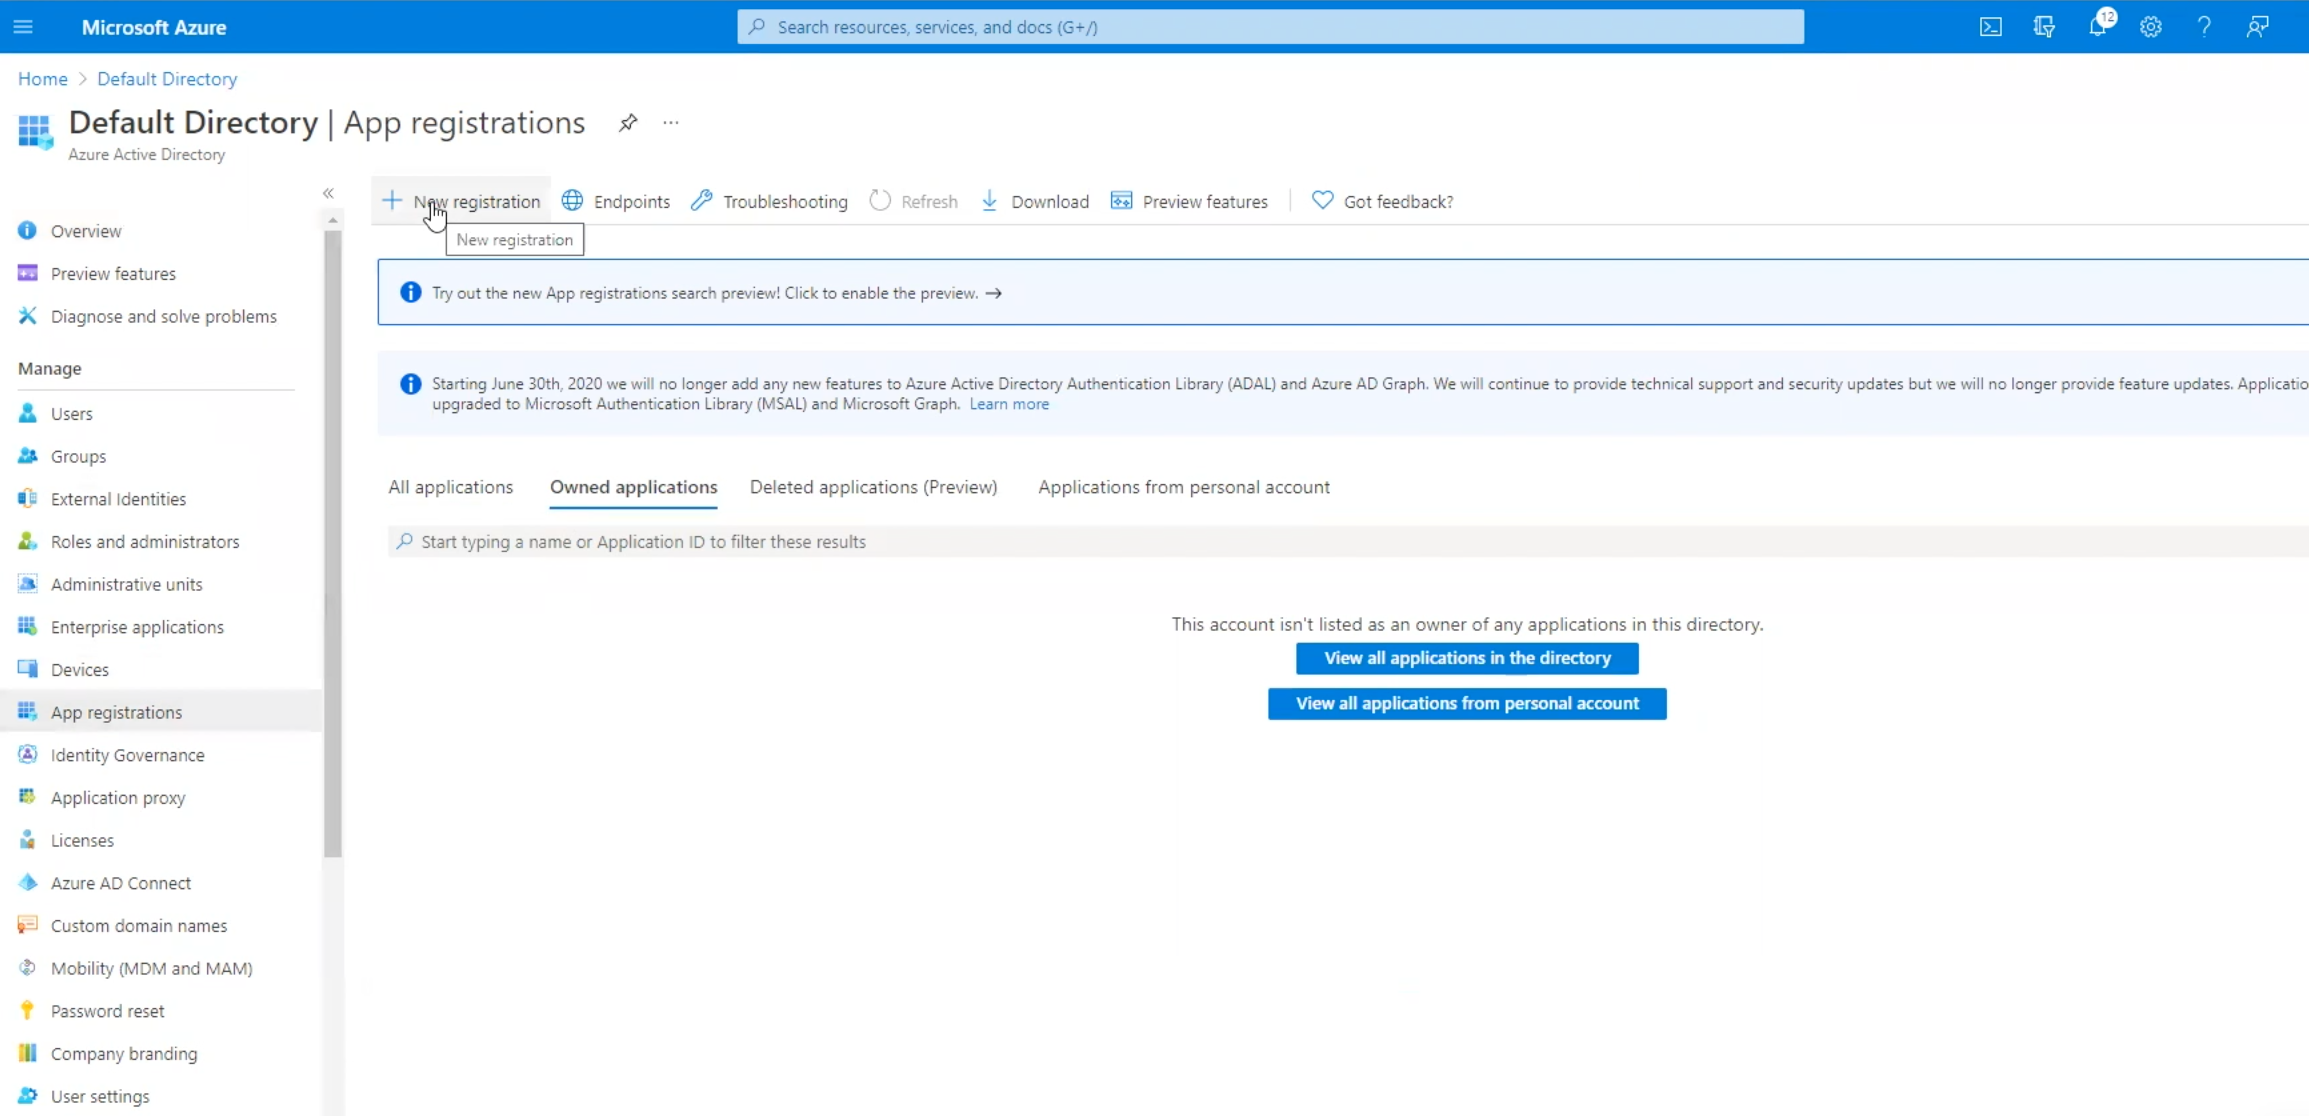This screenshot has height=1116, width=2309.
Task: Open the notifications bell
Action: 2097,27
